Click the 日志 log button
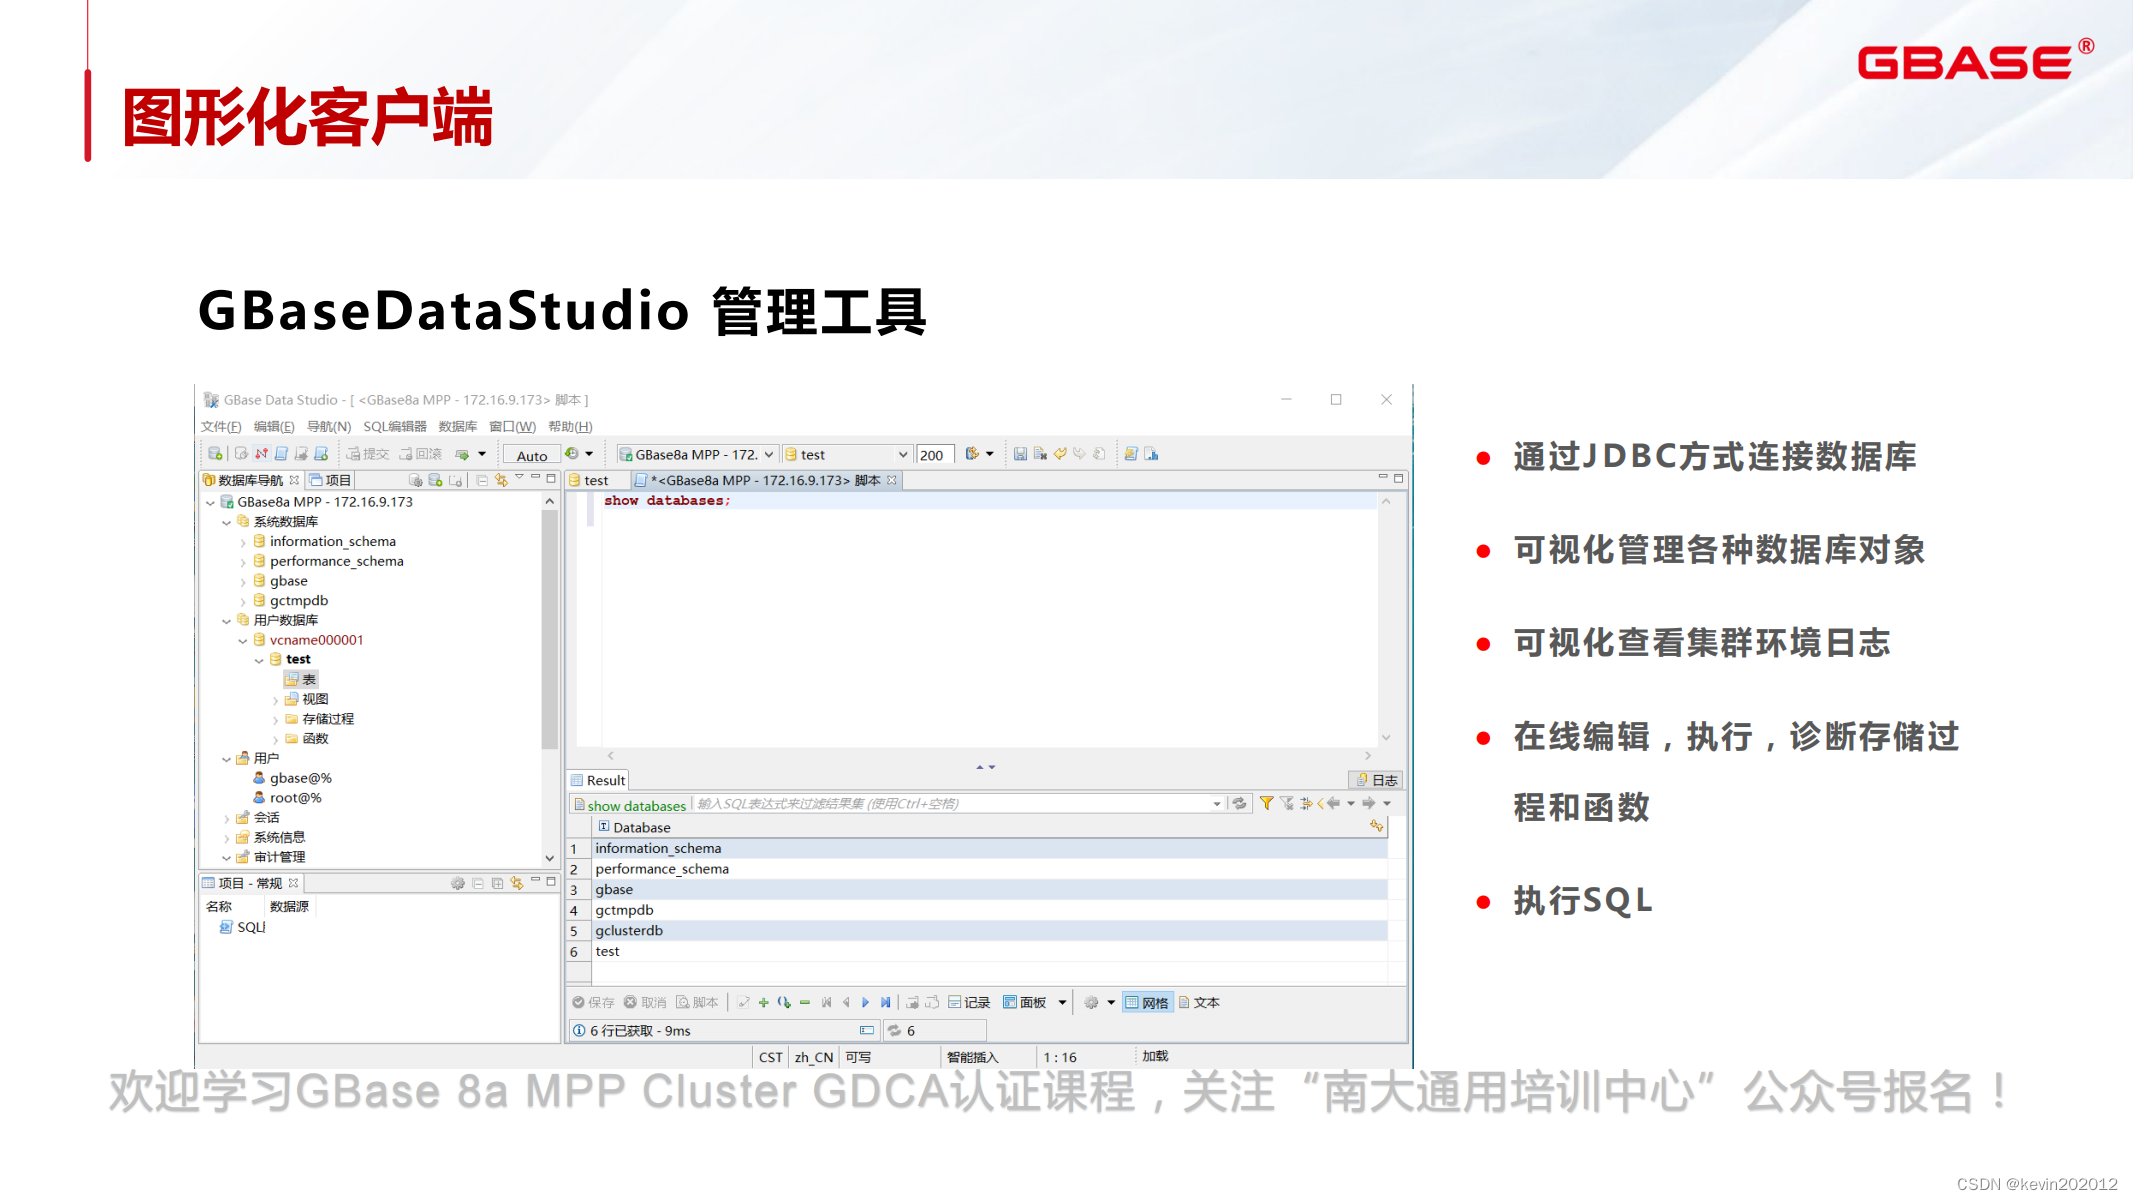This screenshot has height=1200, width=2133. coord(1376,780)
